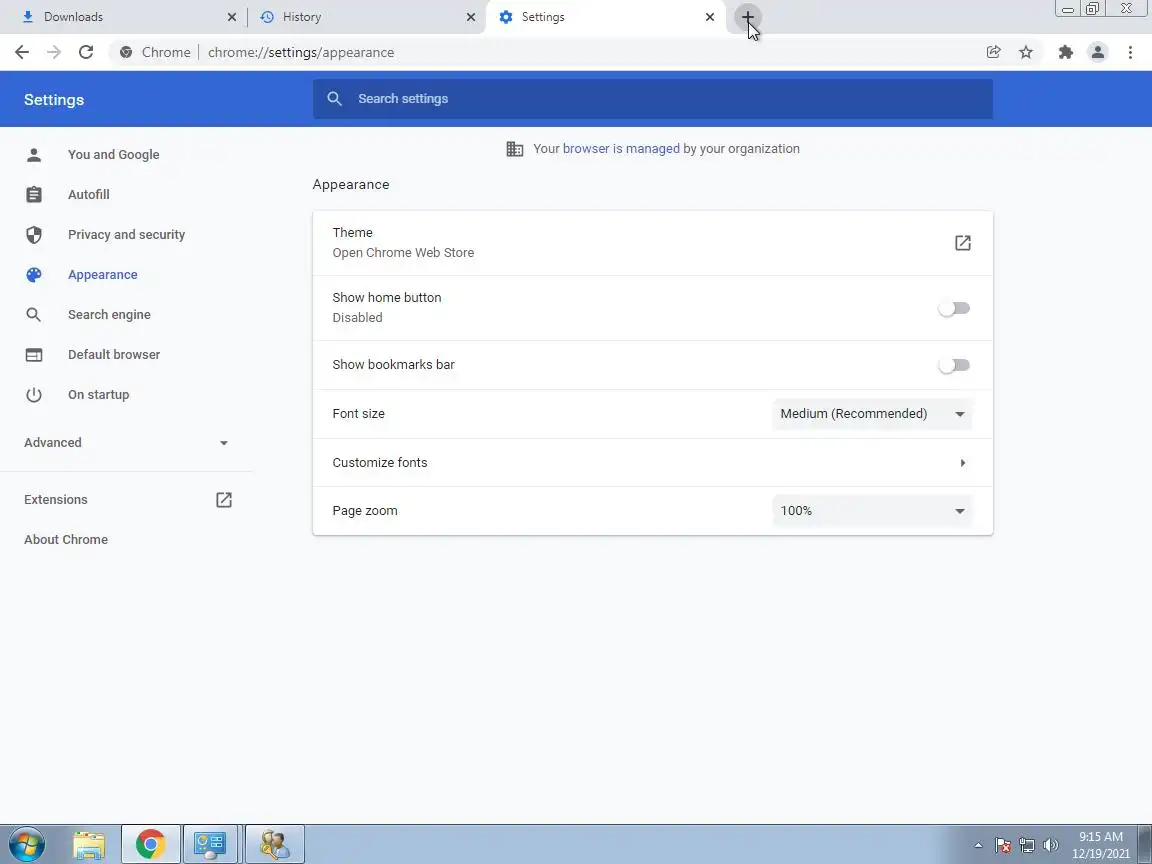Open the On startup section
This screenshot has width=1152, height=864.
[x=98, y=395]
